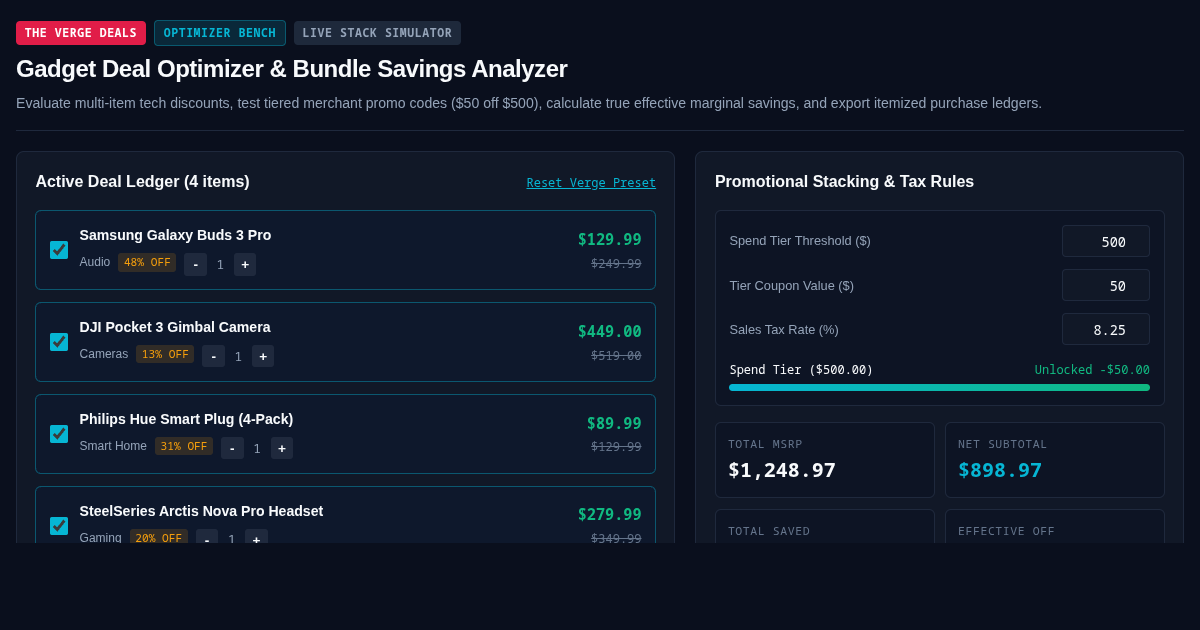Click the 20% OFF discount badge

click(159, 537)
